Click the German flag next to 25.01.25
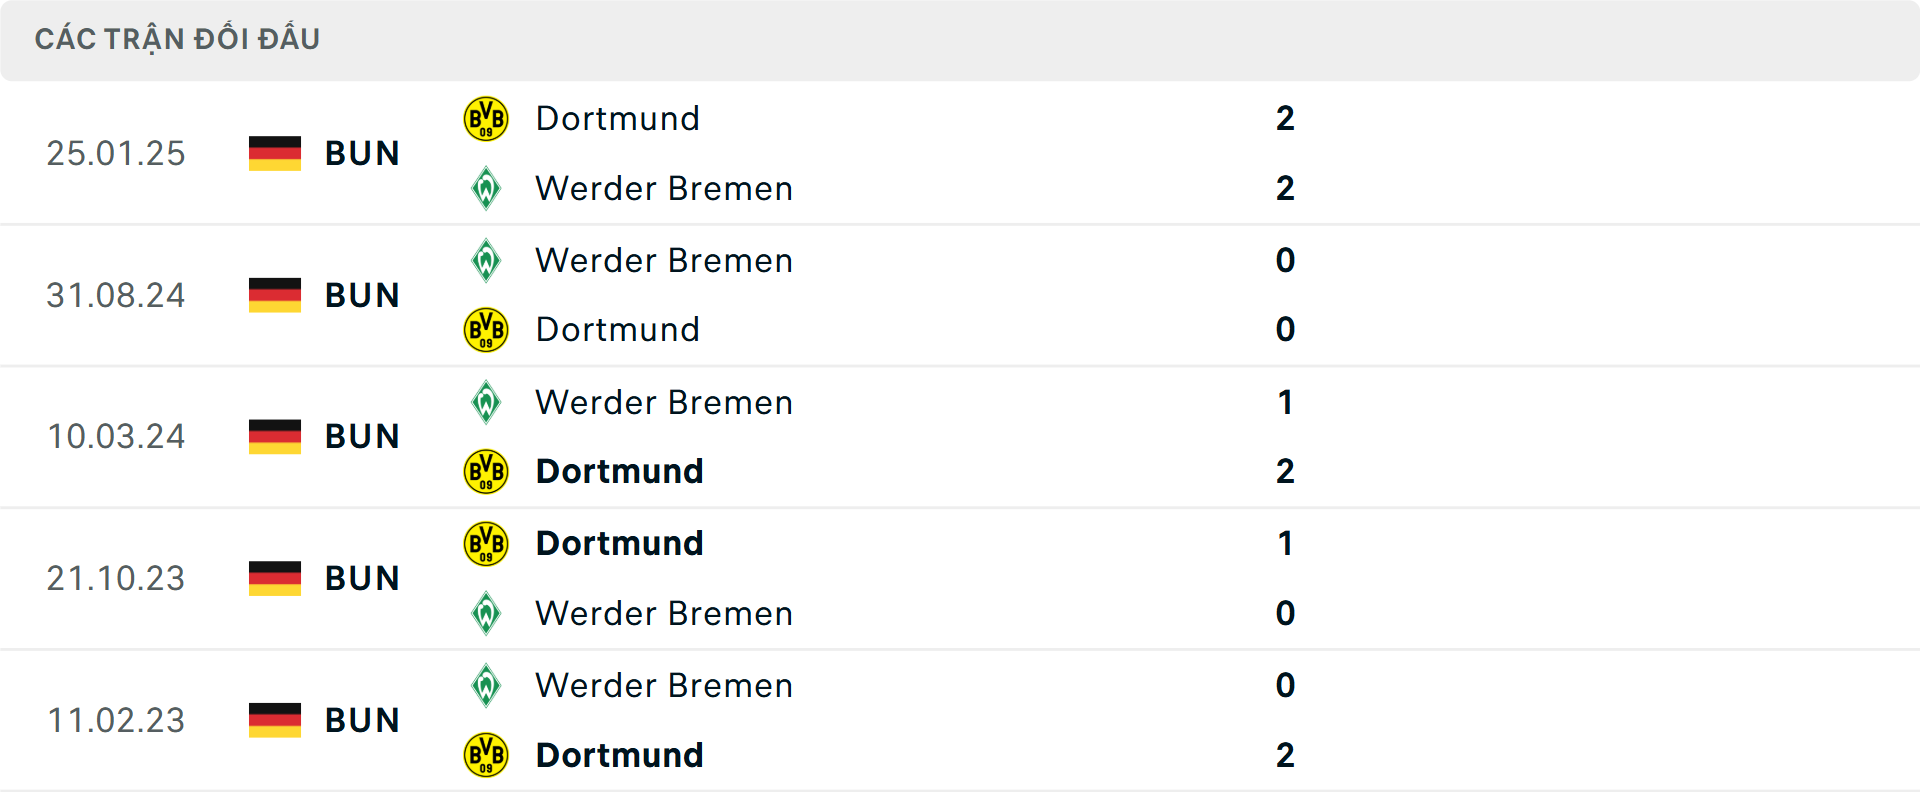The width and height of the screenshot is (1920, 792). 274,153
